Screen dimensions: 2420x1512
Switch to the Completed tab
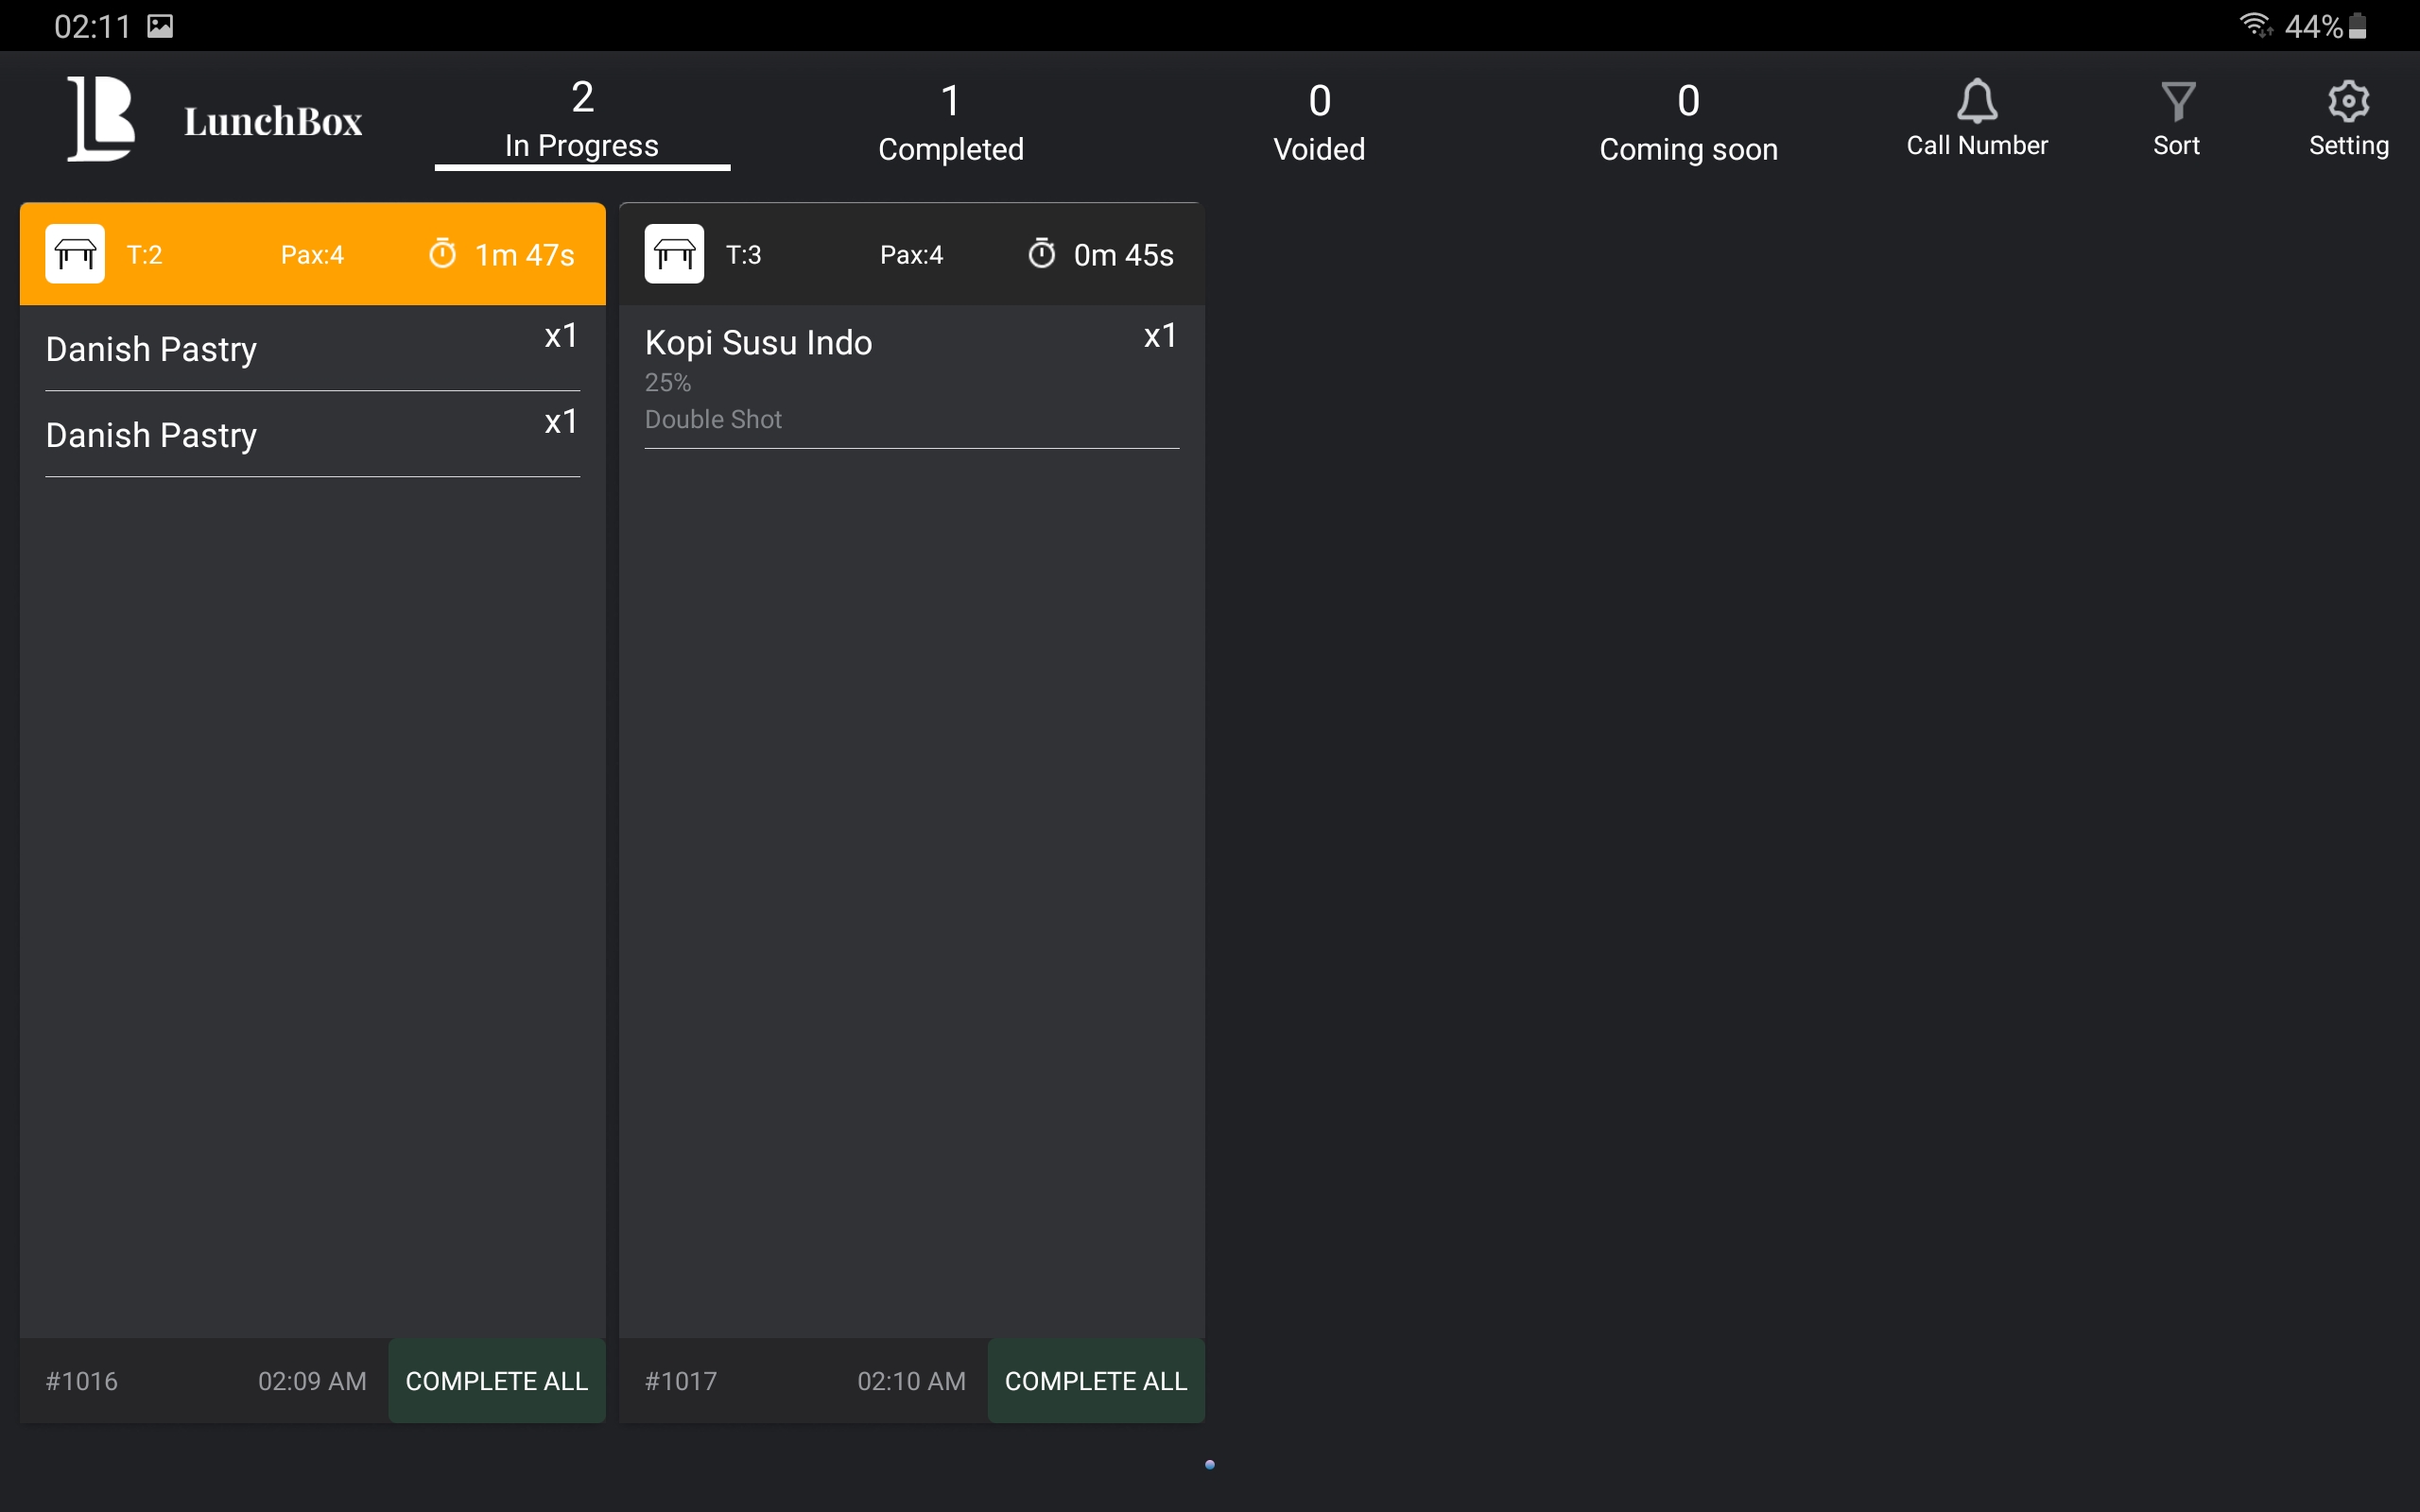(950, 122)
